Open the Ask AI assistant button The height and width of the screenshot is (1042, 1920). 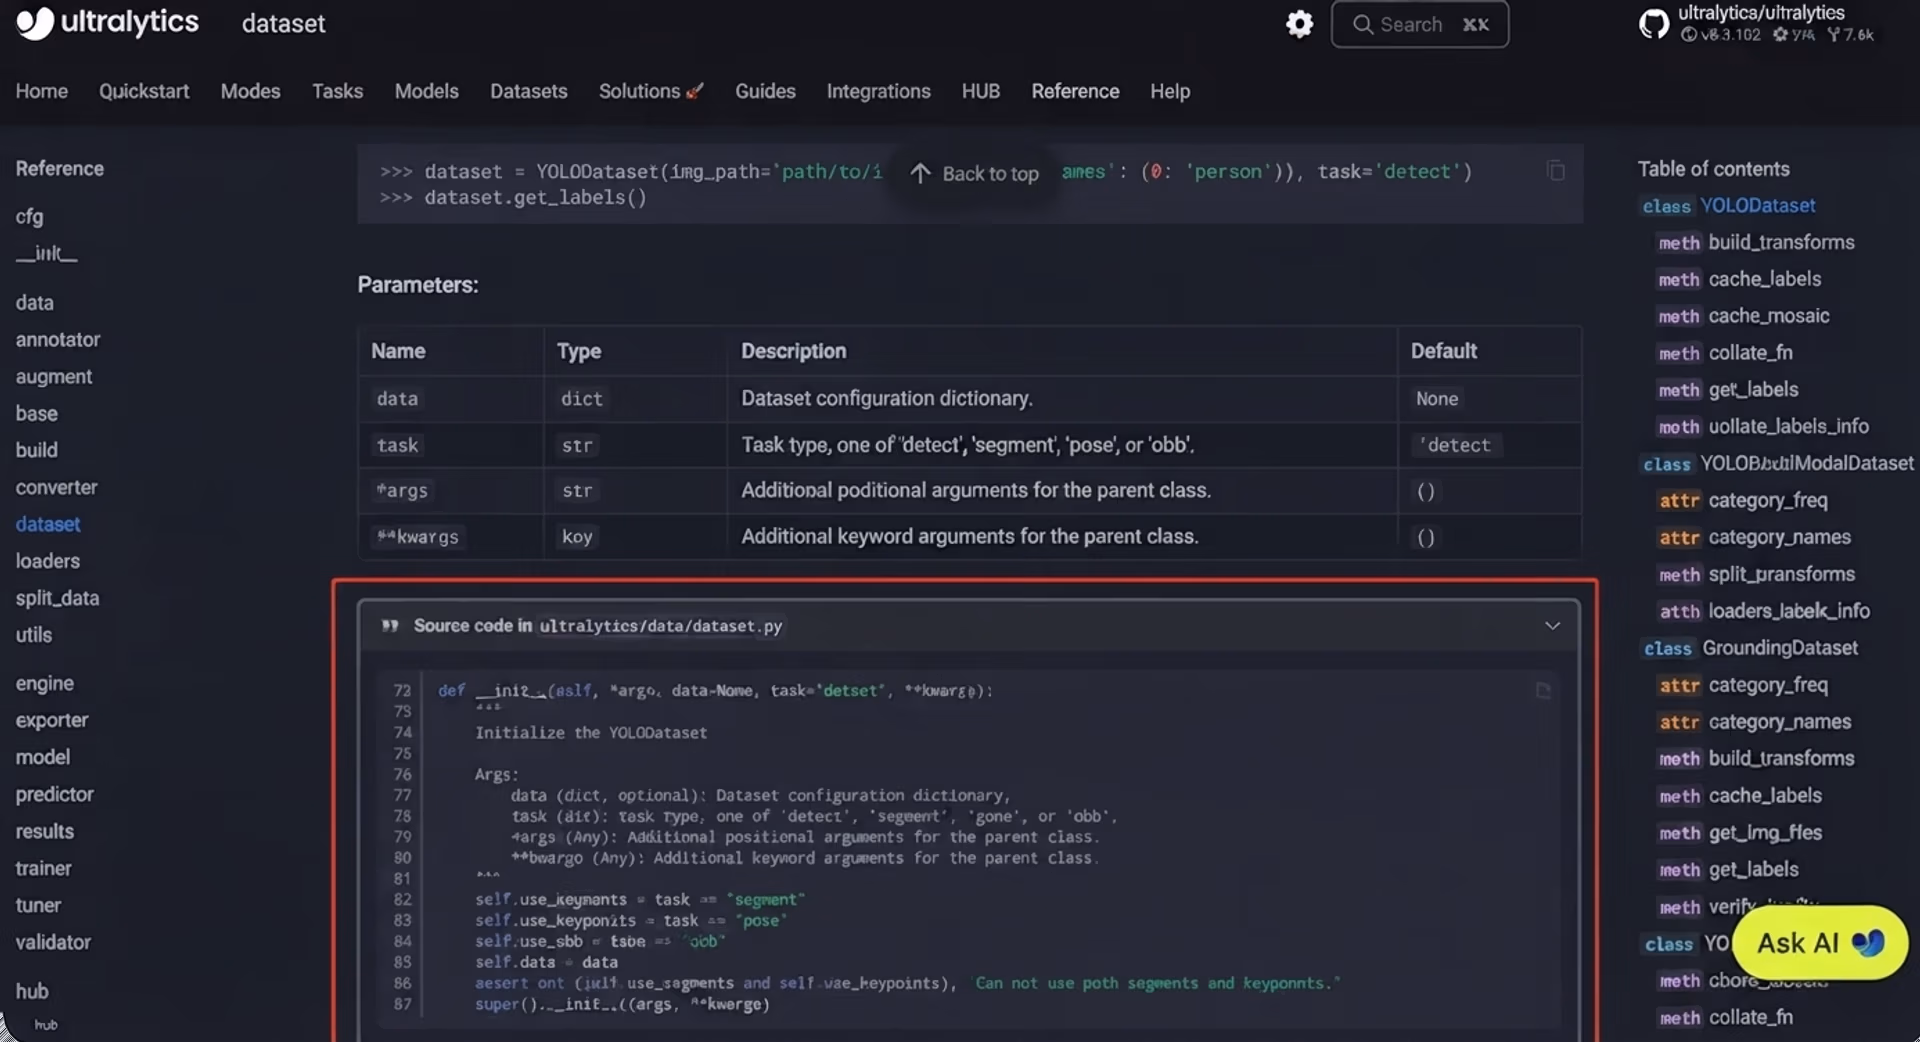pyautogui.click(x=1820, y=943)
